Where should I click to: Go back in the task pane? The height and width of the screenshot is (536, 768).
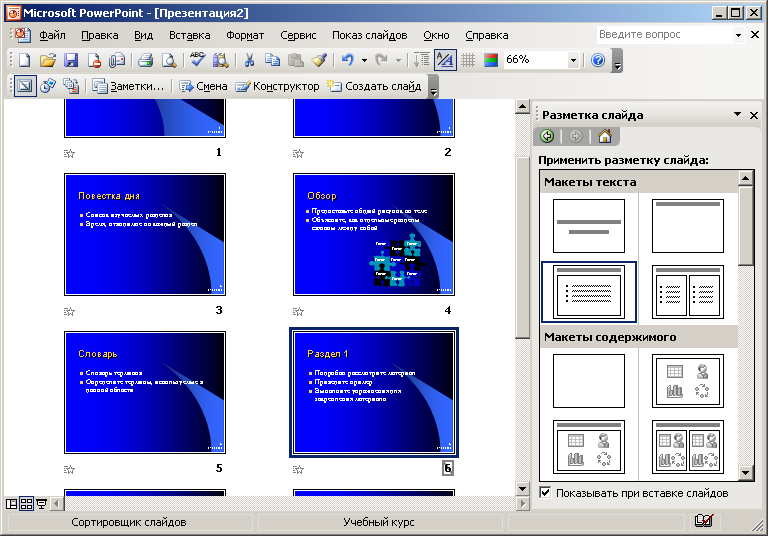click(x=547, y=136)
